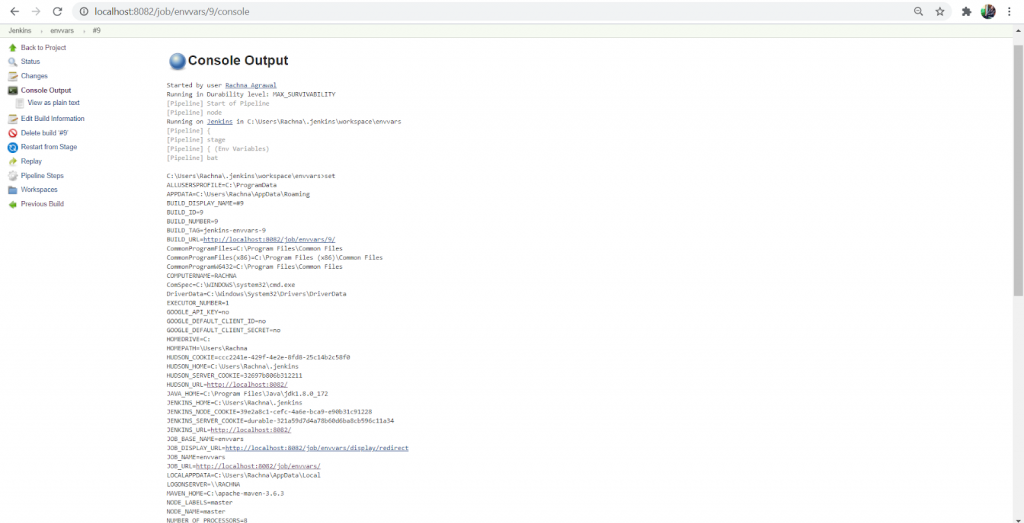Go to Previous Build
This screenshot has width=1024, height=523.
(42, 204)
